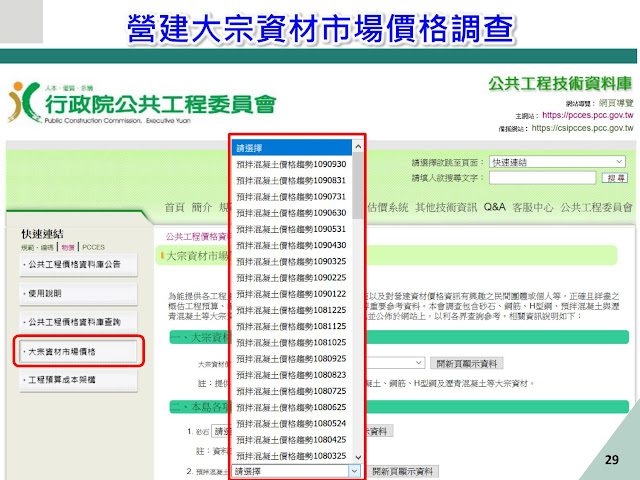Open the 公共工程委員會 menu item

coord(596,207)
